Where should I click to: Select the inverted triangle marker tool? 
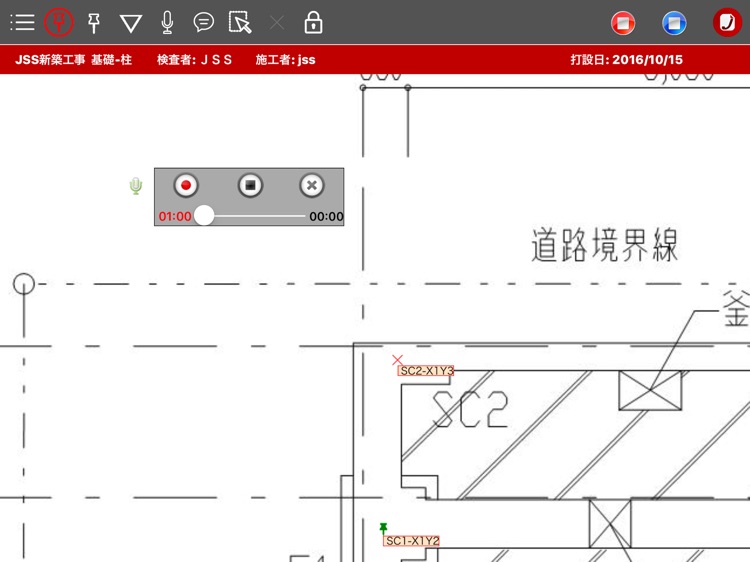131,23
